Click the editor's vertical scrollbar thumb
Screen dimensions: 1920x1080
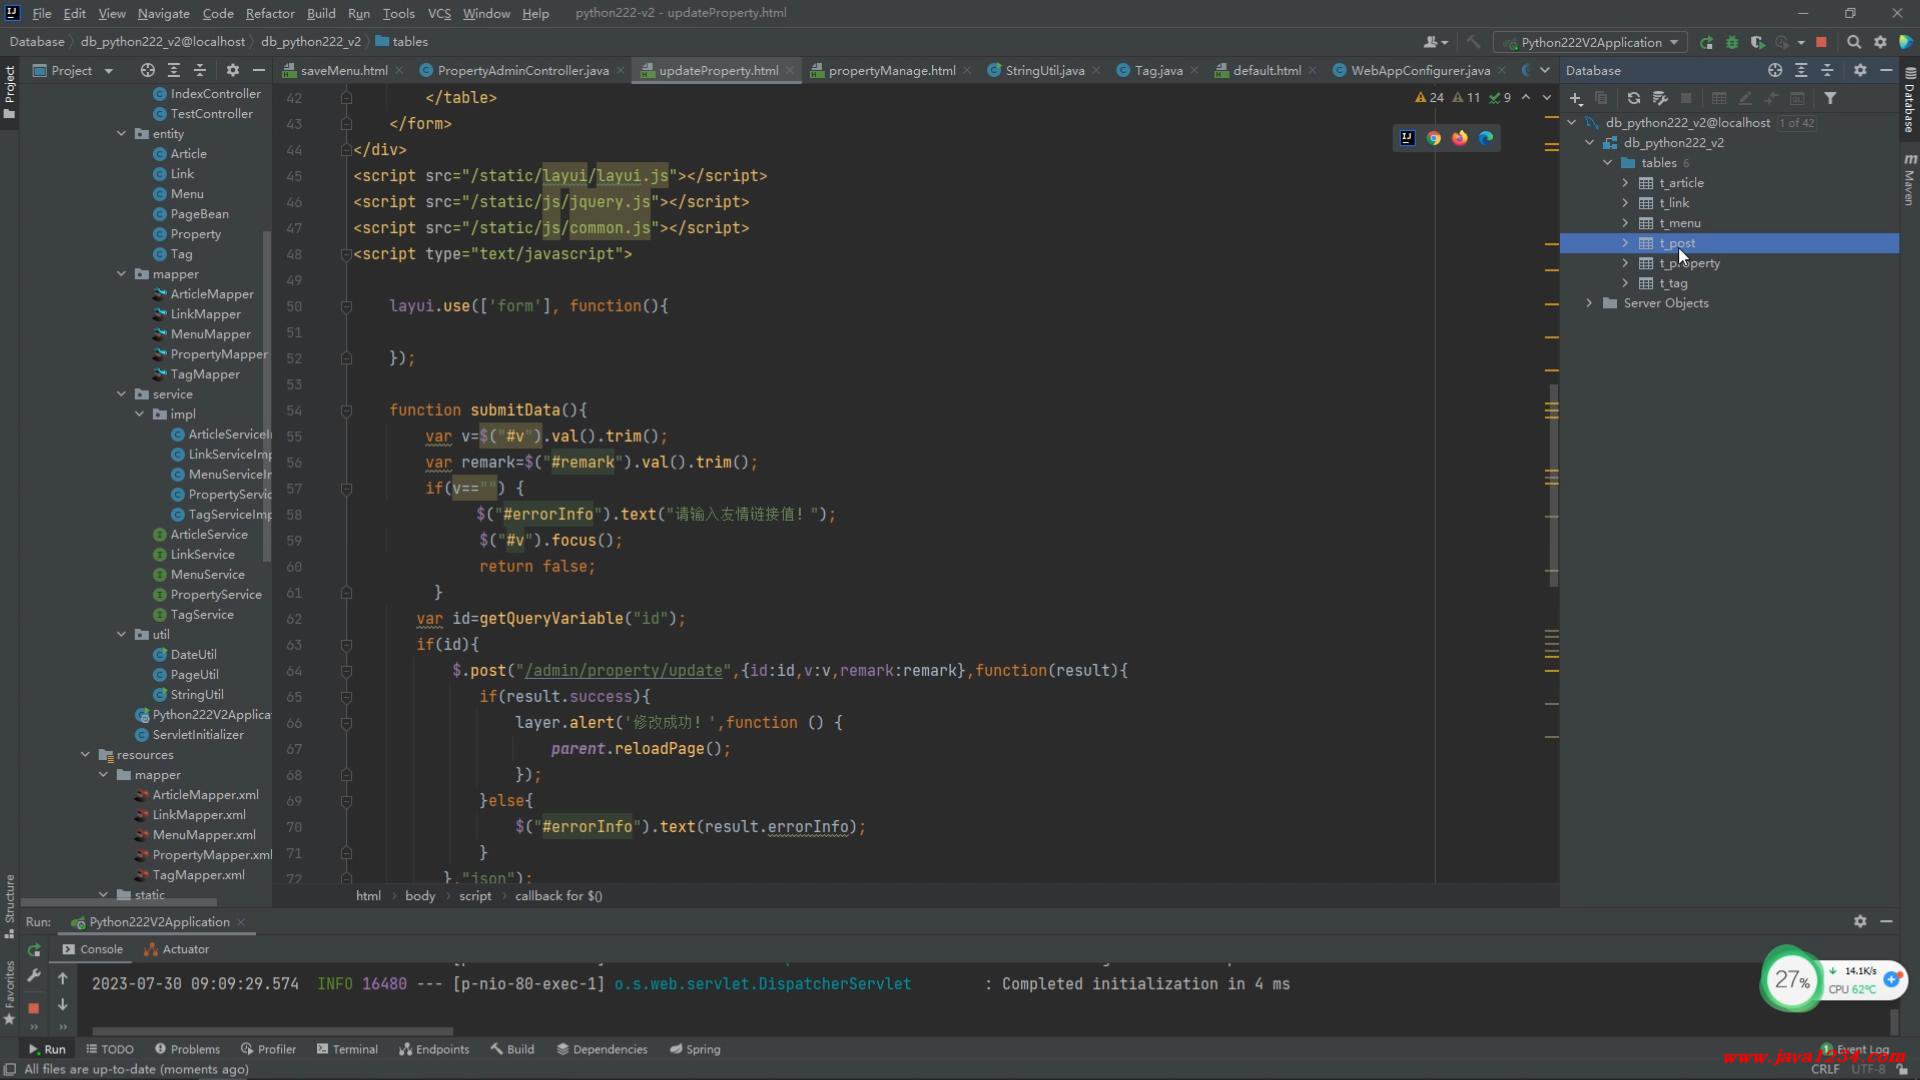[1552, 485]
